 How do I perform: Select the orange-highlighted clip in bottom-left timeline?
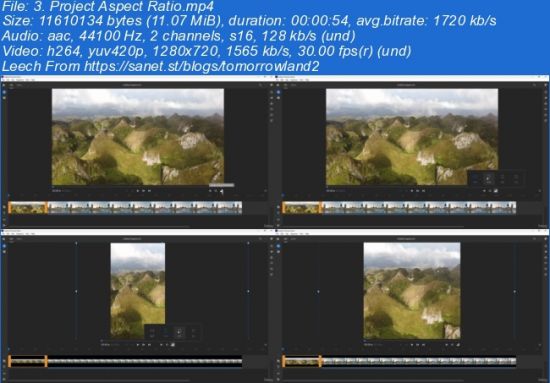pyautogui.click(x=28, y=361)
